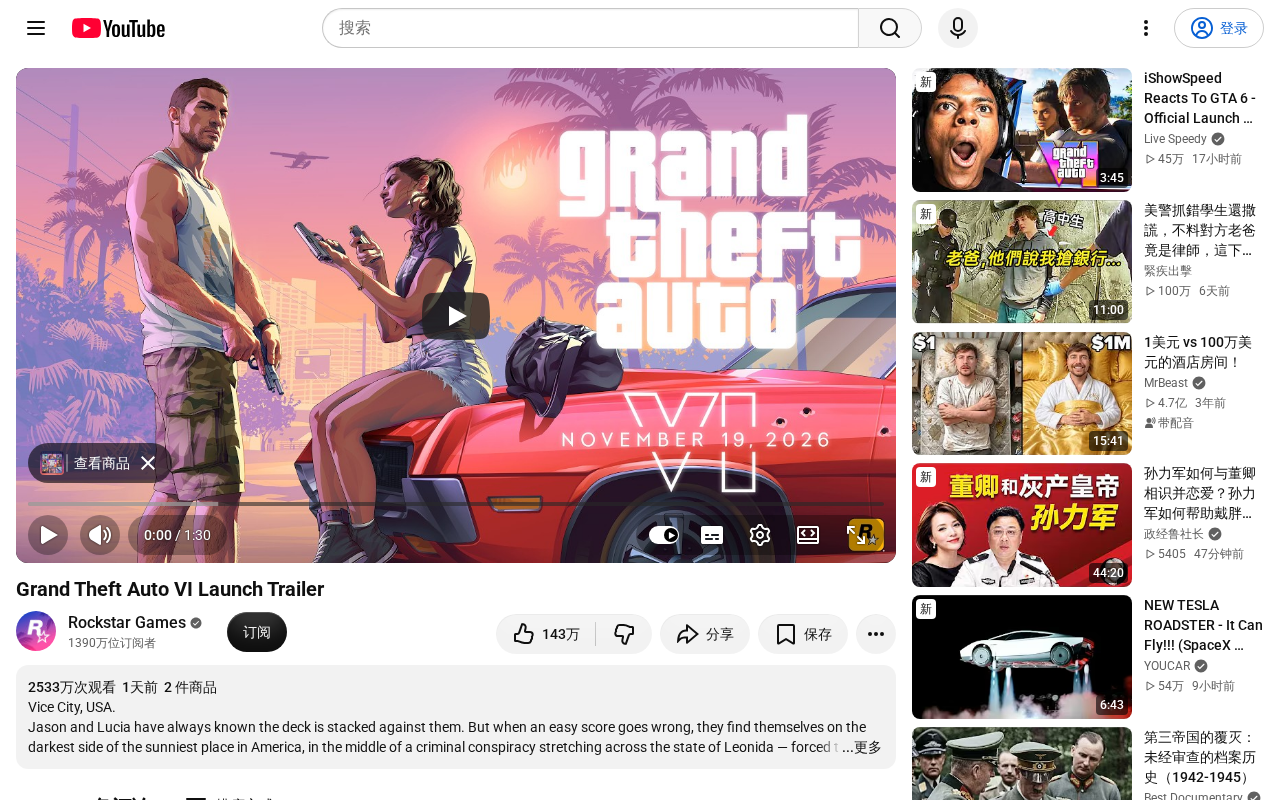Click the Grand Theft Auto VI Launch Trailer title
1280x800 pixels.
[x=170, y=589]
